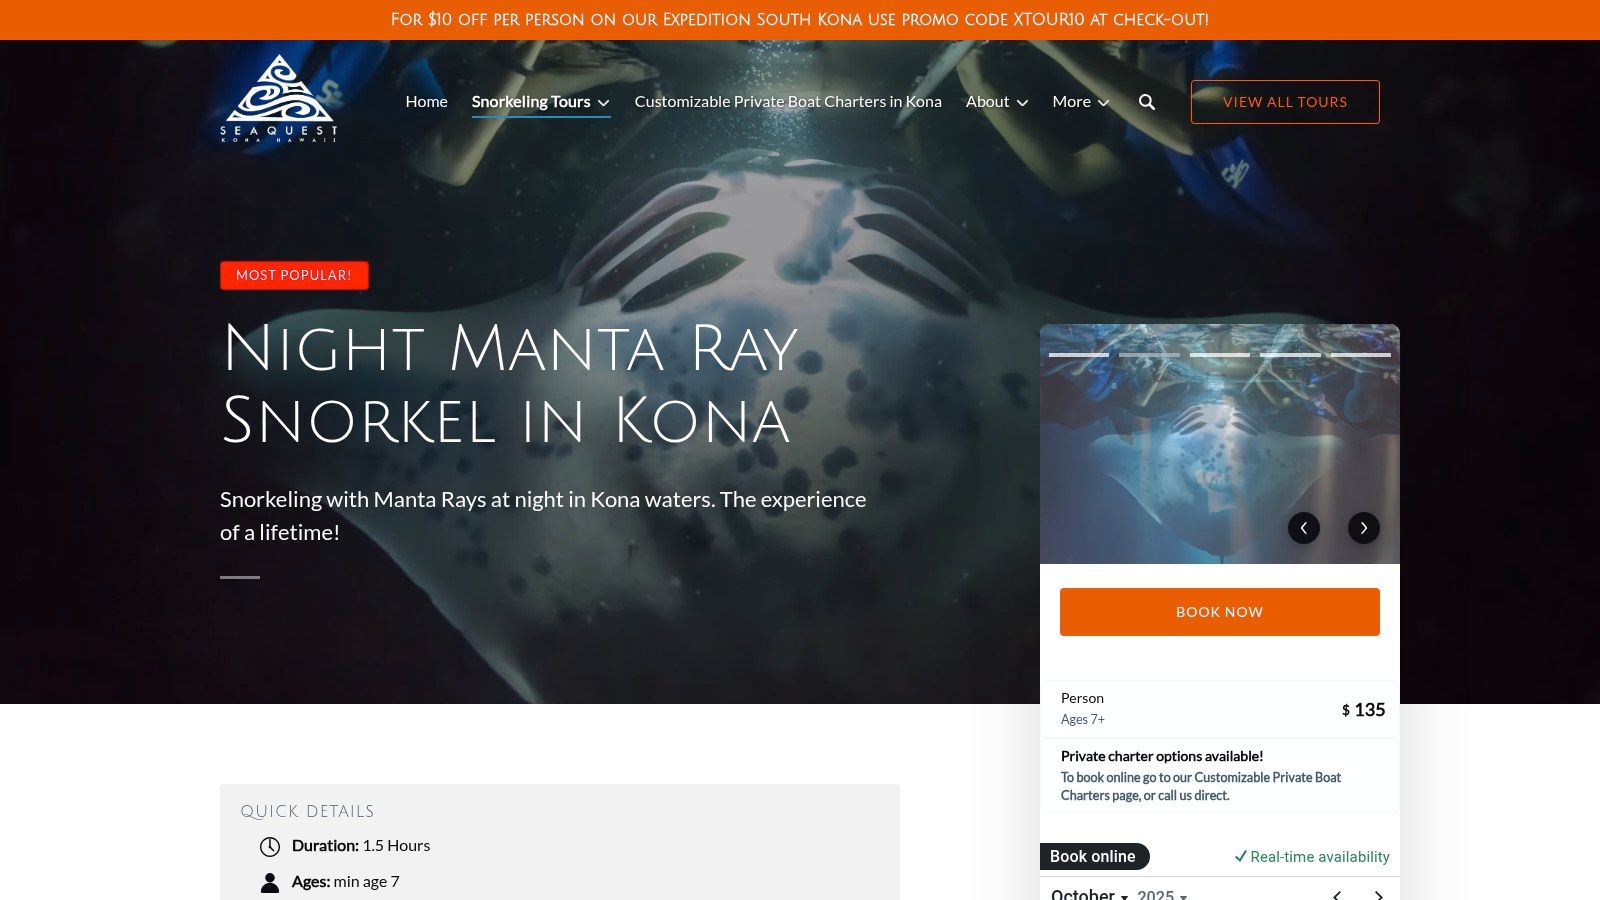Open the 2025 year selector
Viewport: 1600px width, 900px height.
(x=1162, y=894)
